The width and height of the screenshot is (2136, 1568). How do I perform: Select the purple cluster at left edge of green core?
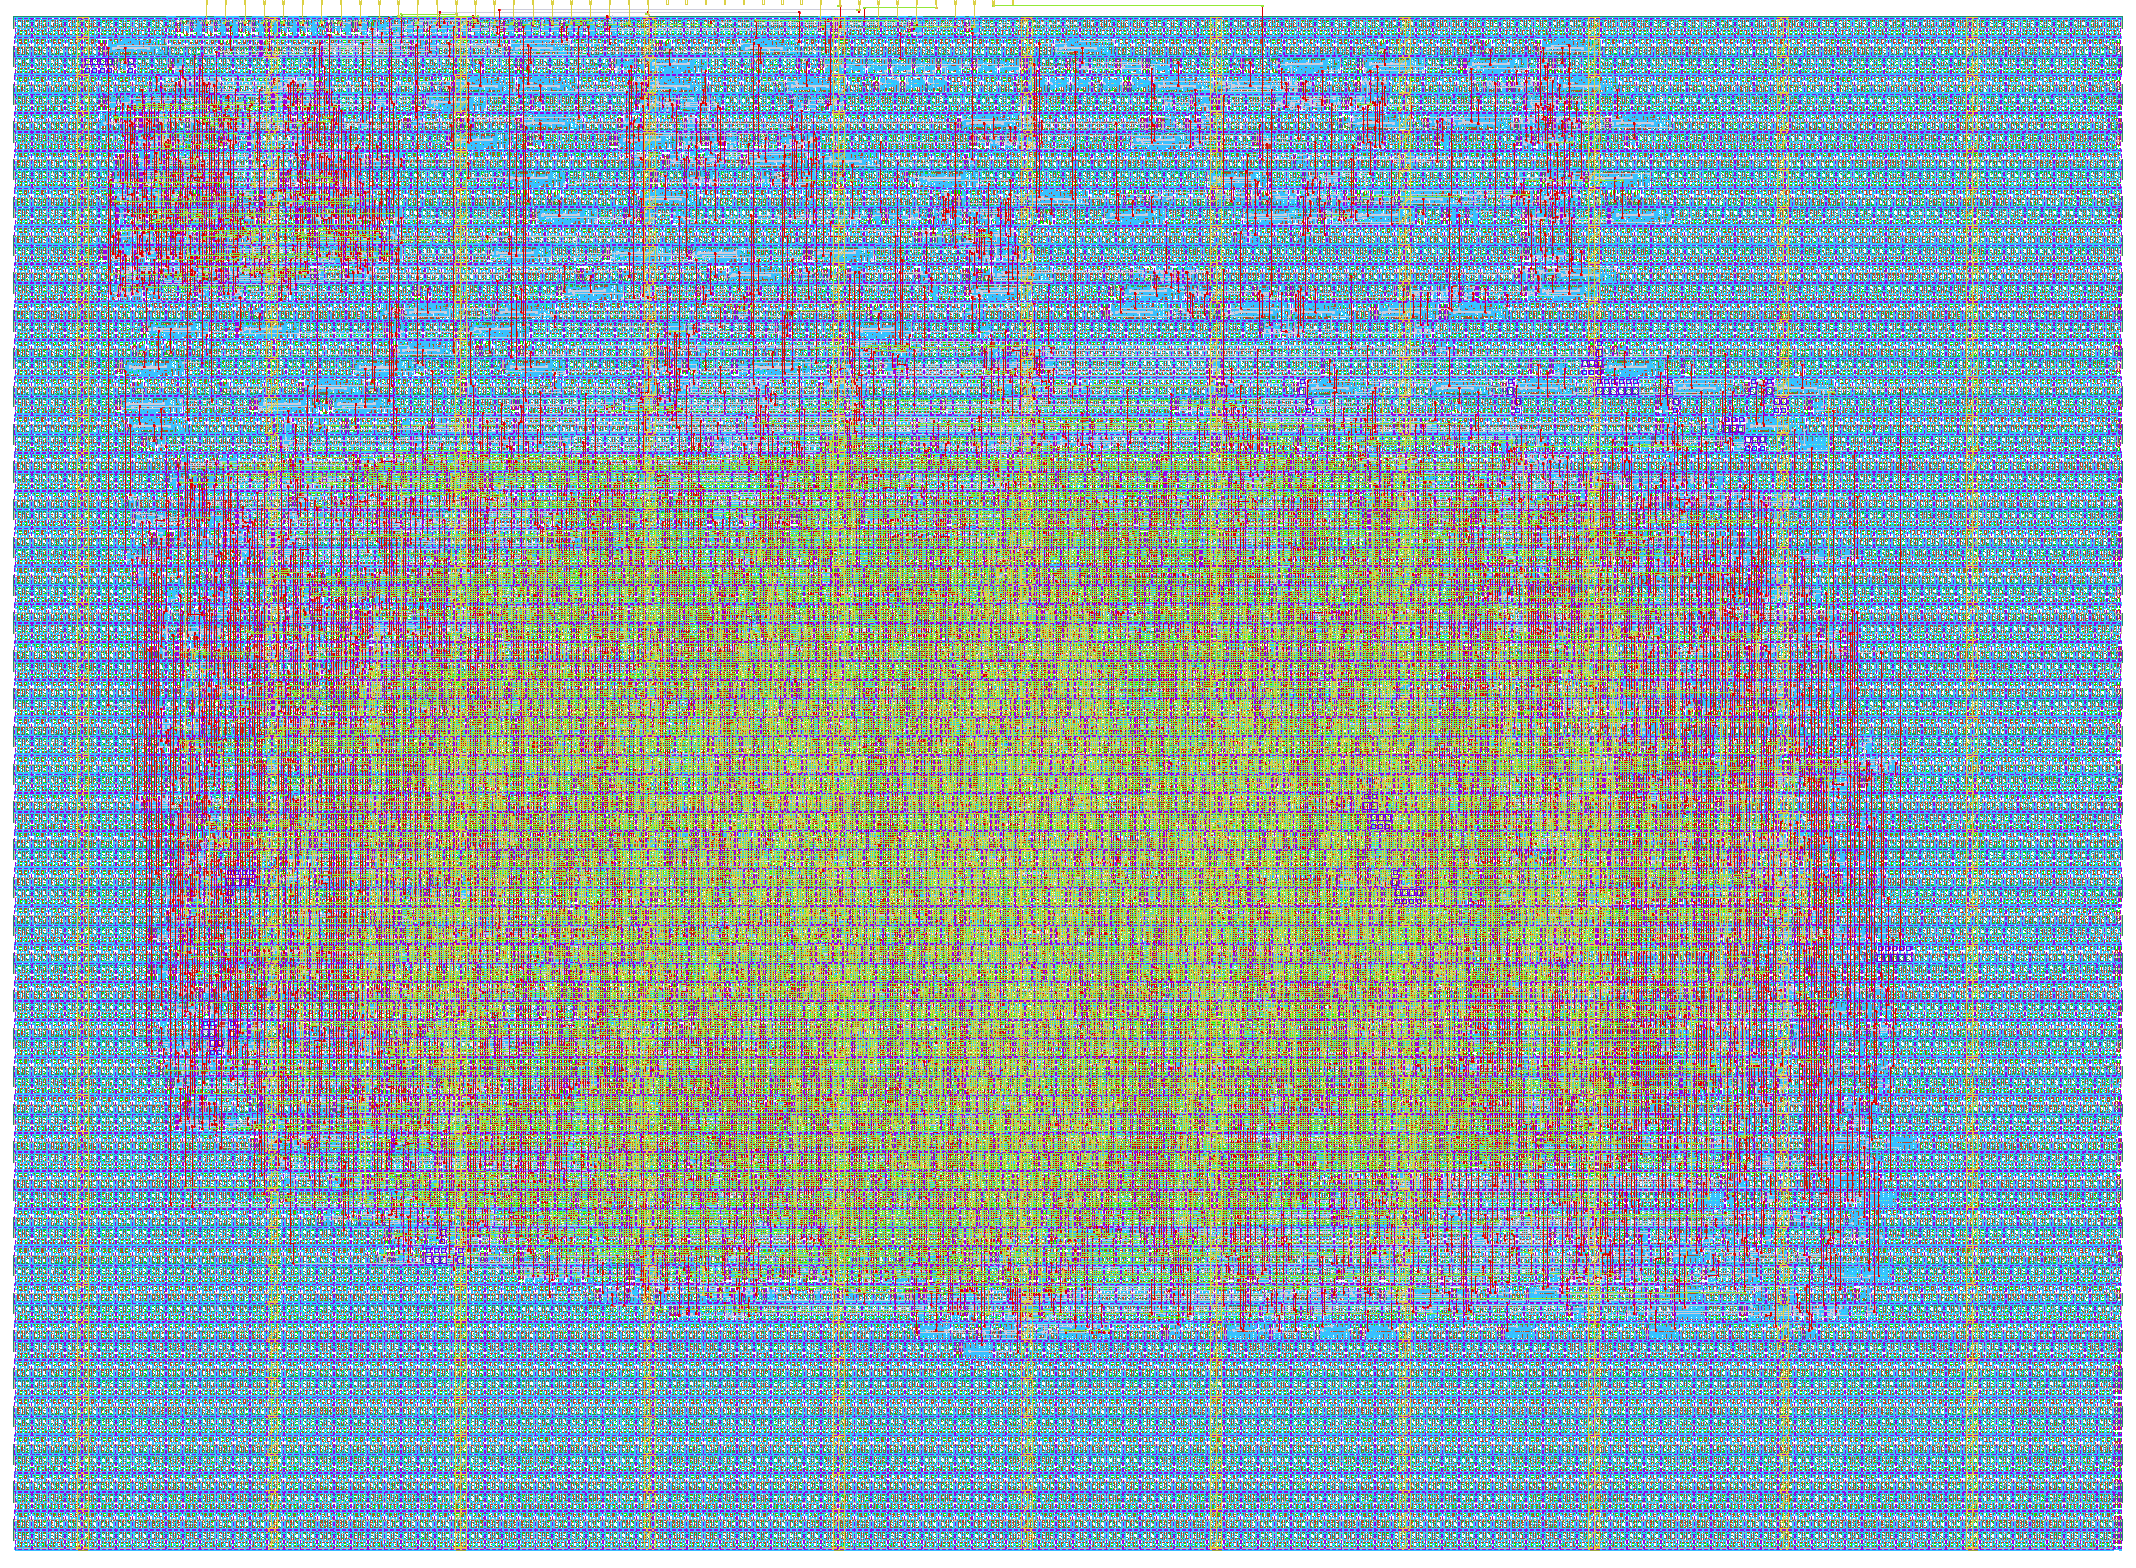pyautogui.click(x=240, y=878)
